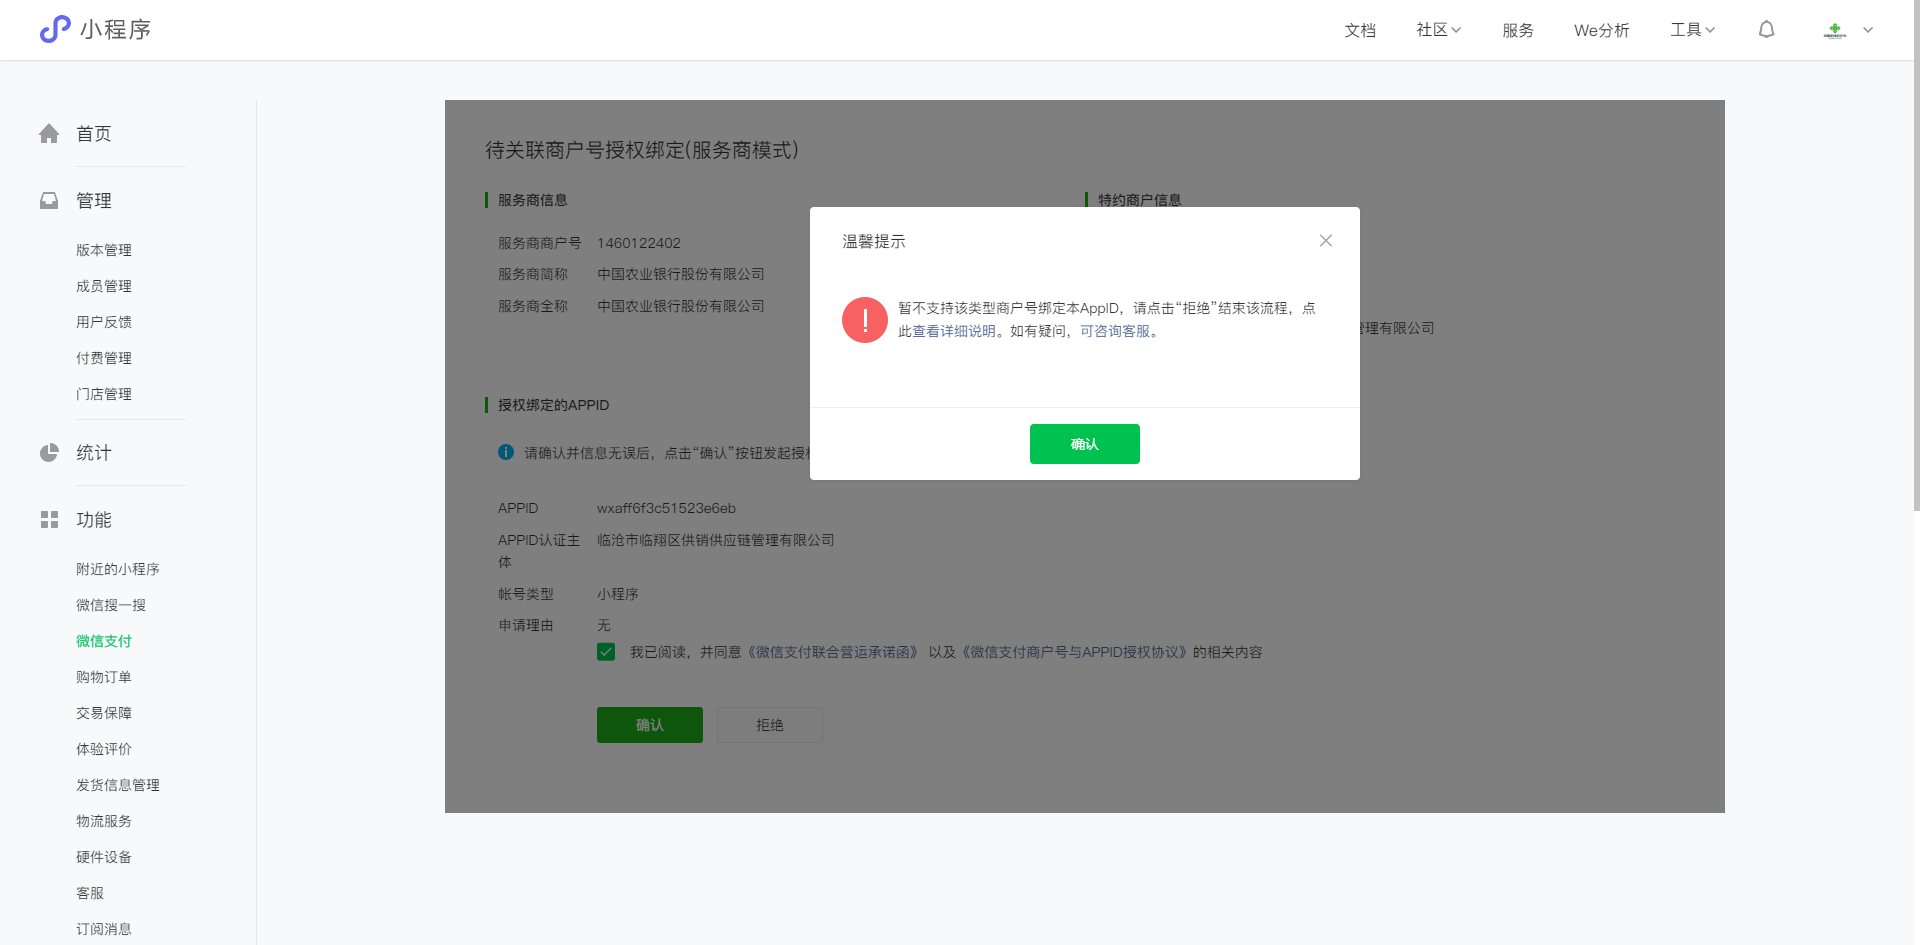Open the 查看详细说明 link
Viewport: 1920px width, 945px height.
click(x=954, y=331)
